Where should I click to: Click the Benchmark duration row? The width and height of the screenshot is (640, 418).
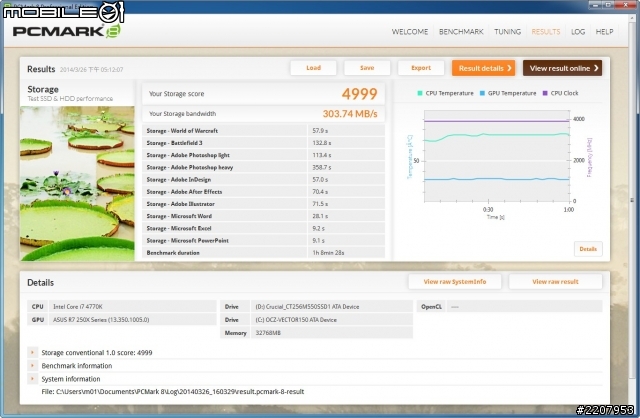[x=264, y=253]
